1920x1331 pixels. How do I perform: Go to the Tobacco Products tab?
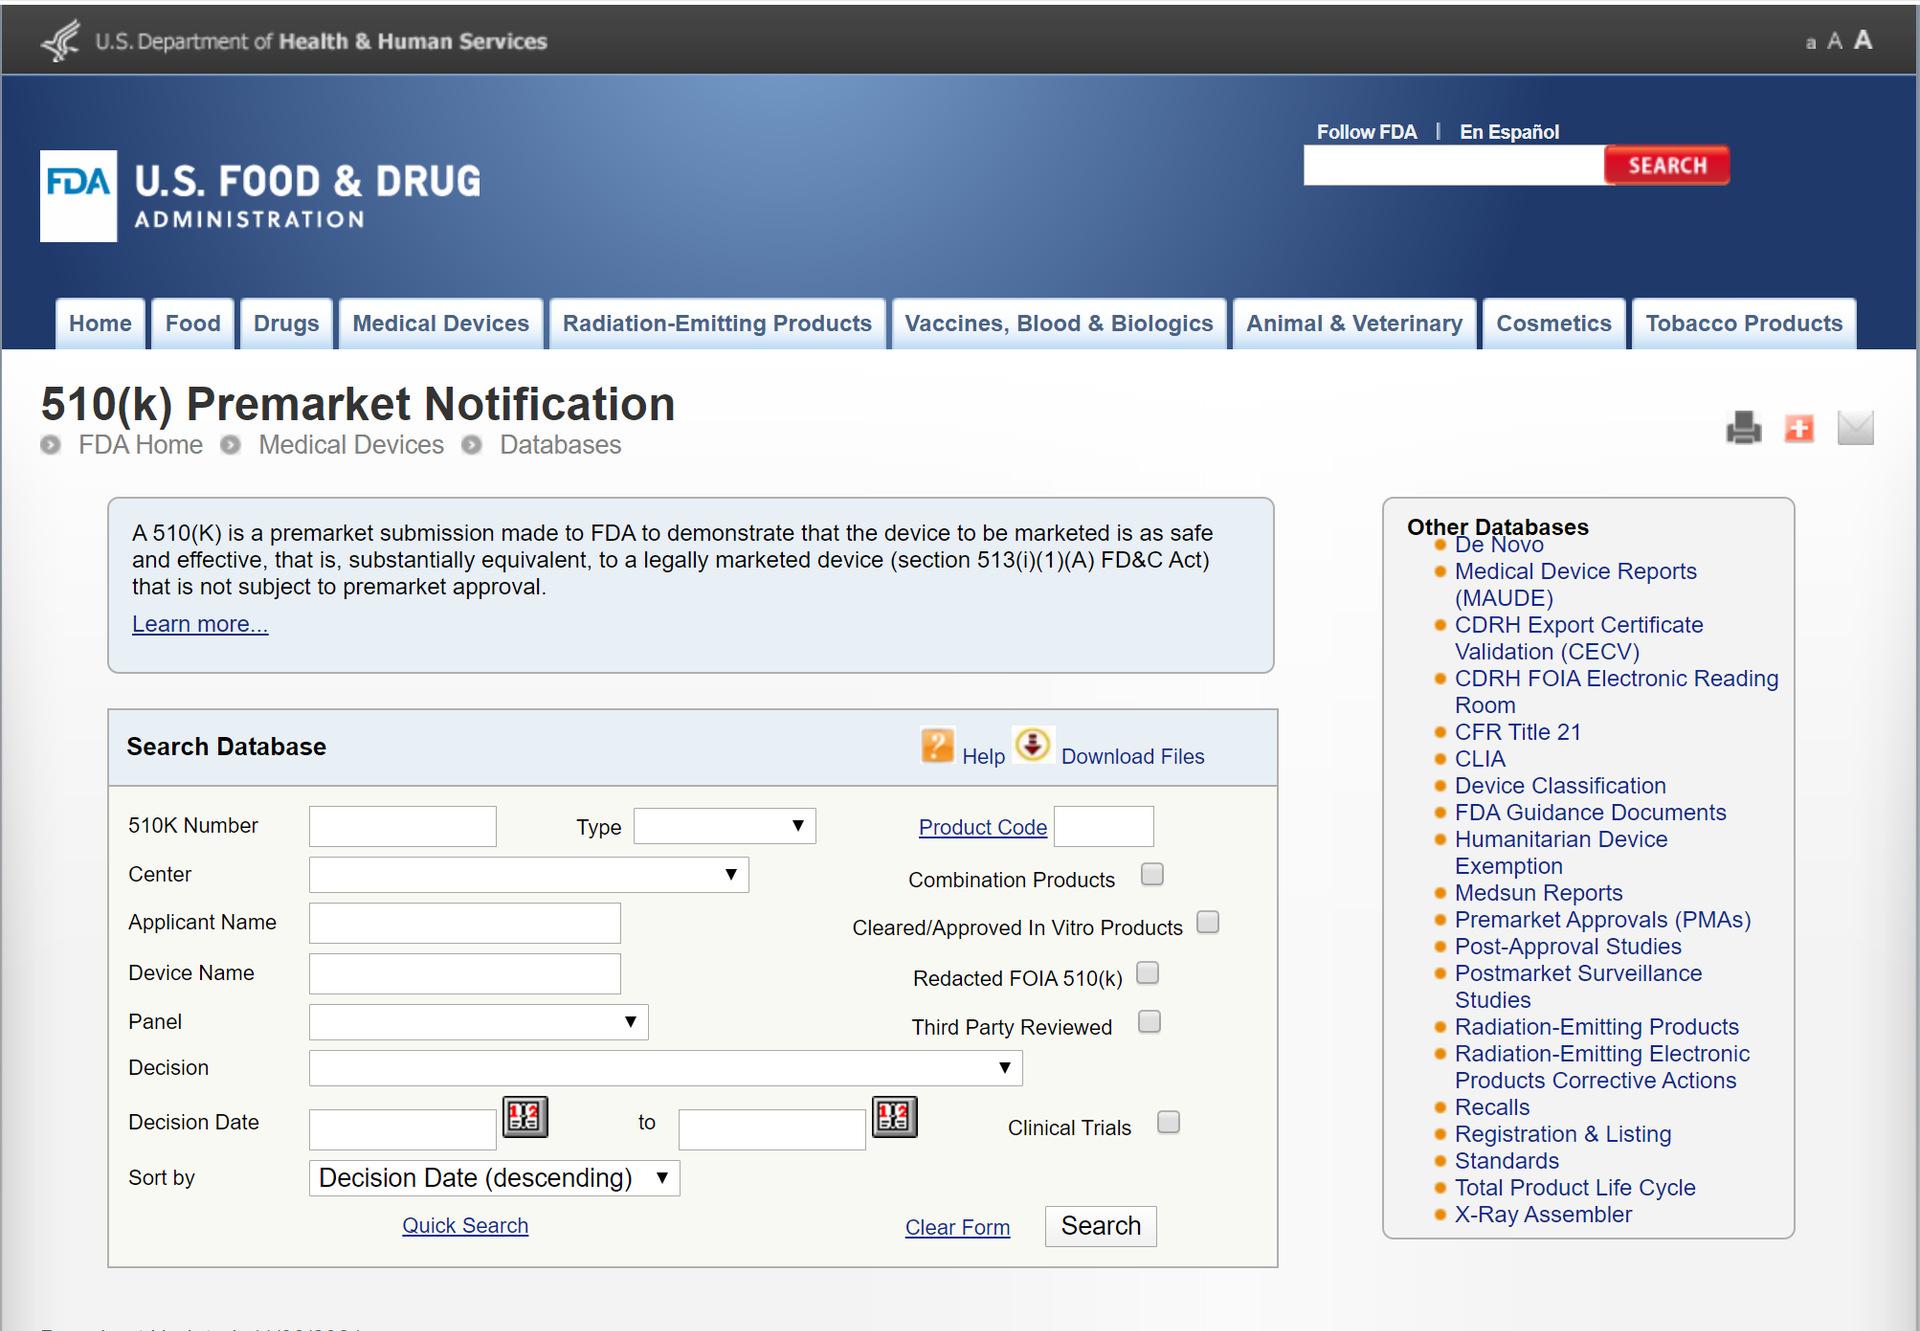pyautogui.click(x=1743, y=324)
